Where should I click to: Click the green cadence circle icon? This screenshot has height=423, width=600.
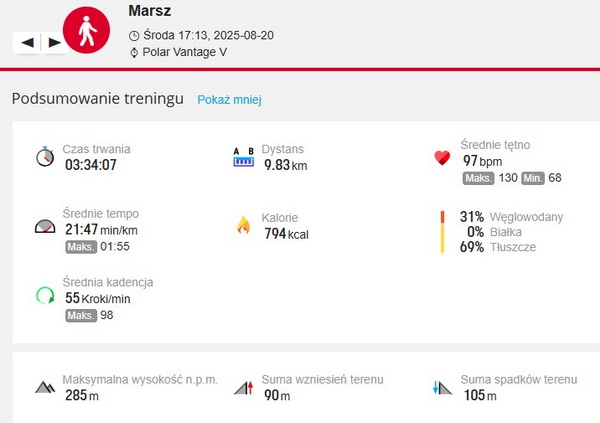coord(44,295)
